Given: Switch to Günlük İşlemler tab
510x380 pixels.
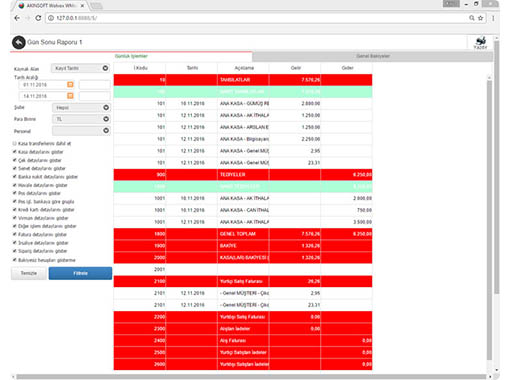Looking at the screenshot, I should pyautogui.click(x=131, y=56).
